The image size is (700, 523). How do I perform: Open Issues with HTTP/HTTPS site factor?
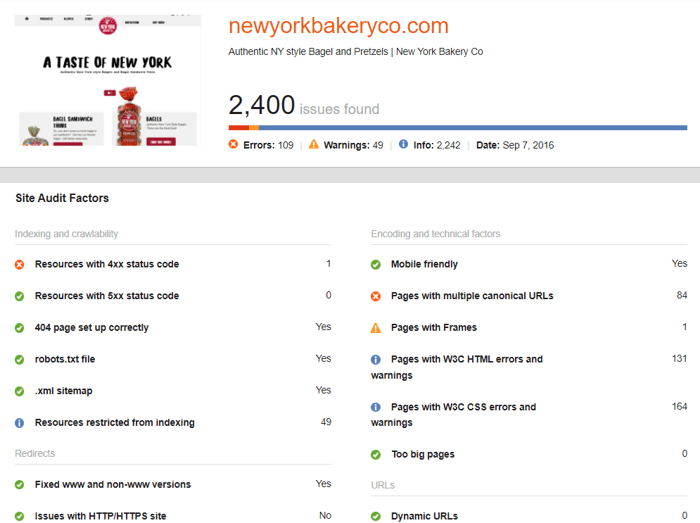[100, 516]
